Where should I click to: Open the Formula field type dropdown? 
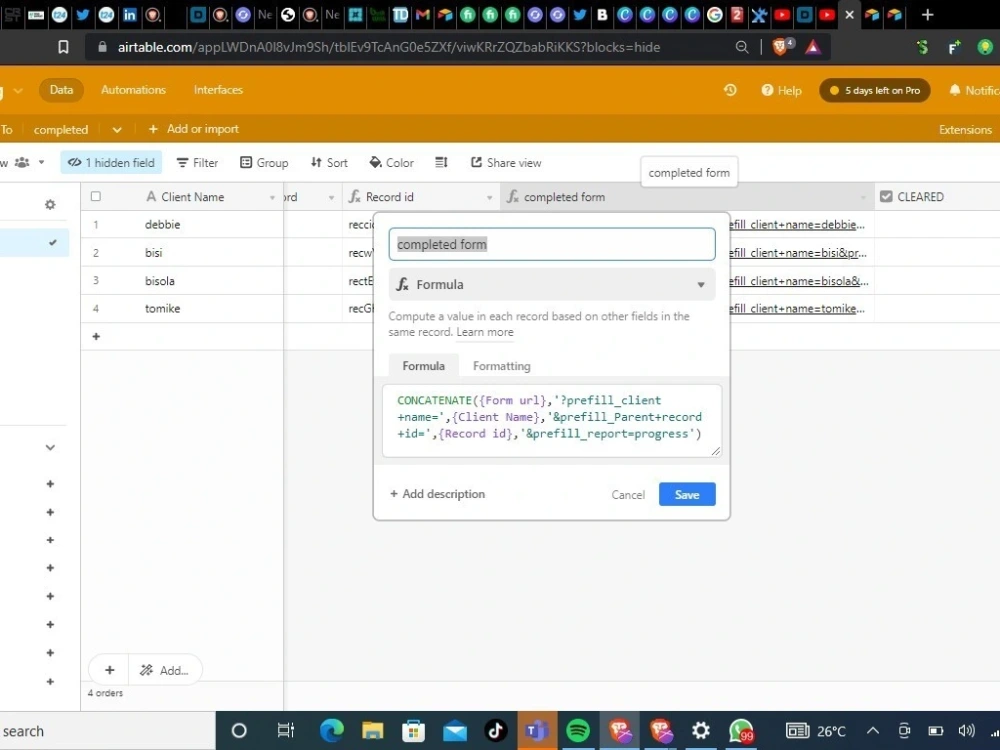click(x=552, y=284)
